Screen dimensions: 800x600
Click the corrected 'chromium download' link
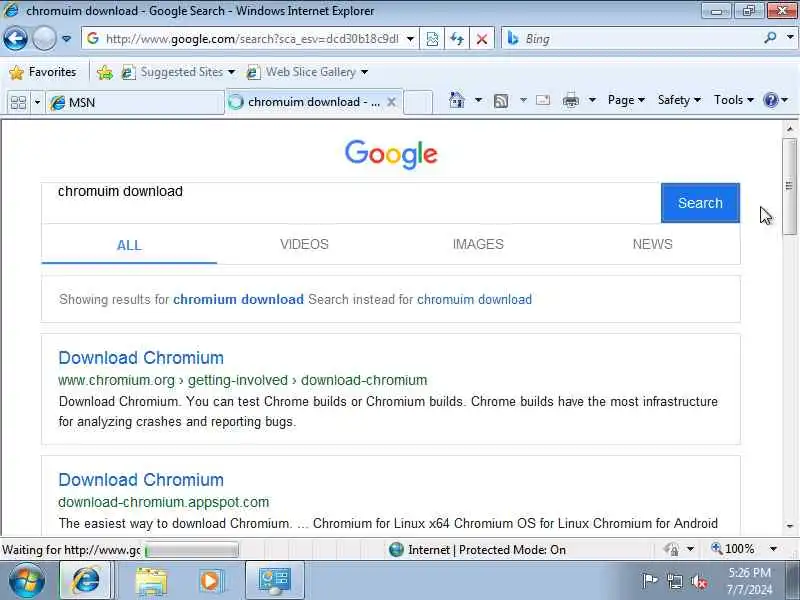pyautogui.click(x=238, y=299)
